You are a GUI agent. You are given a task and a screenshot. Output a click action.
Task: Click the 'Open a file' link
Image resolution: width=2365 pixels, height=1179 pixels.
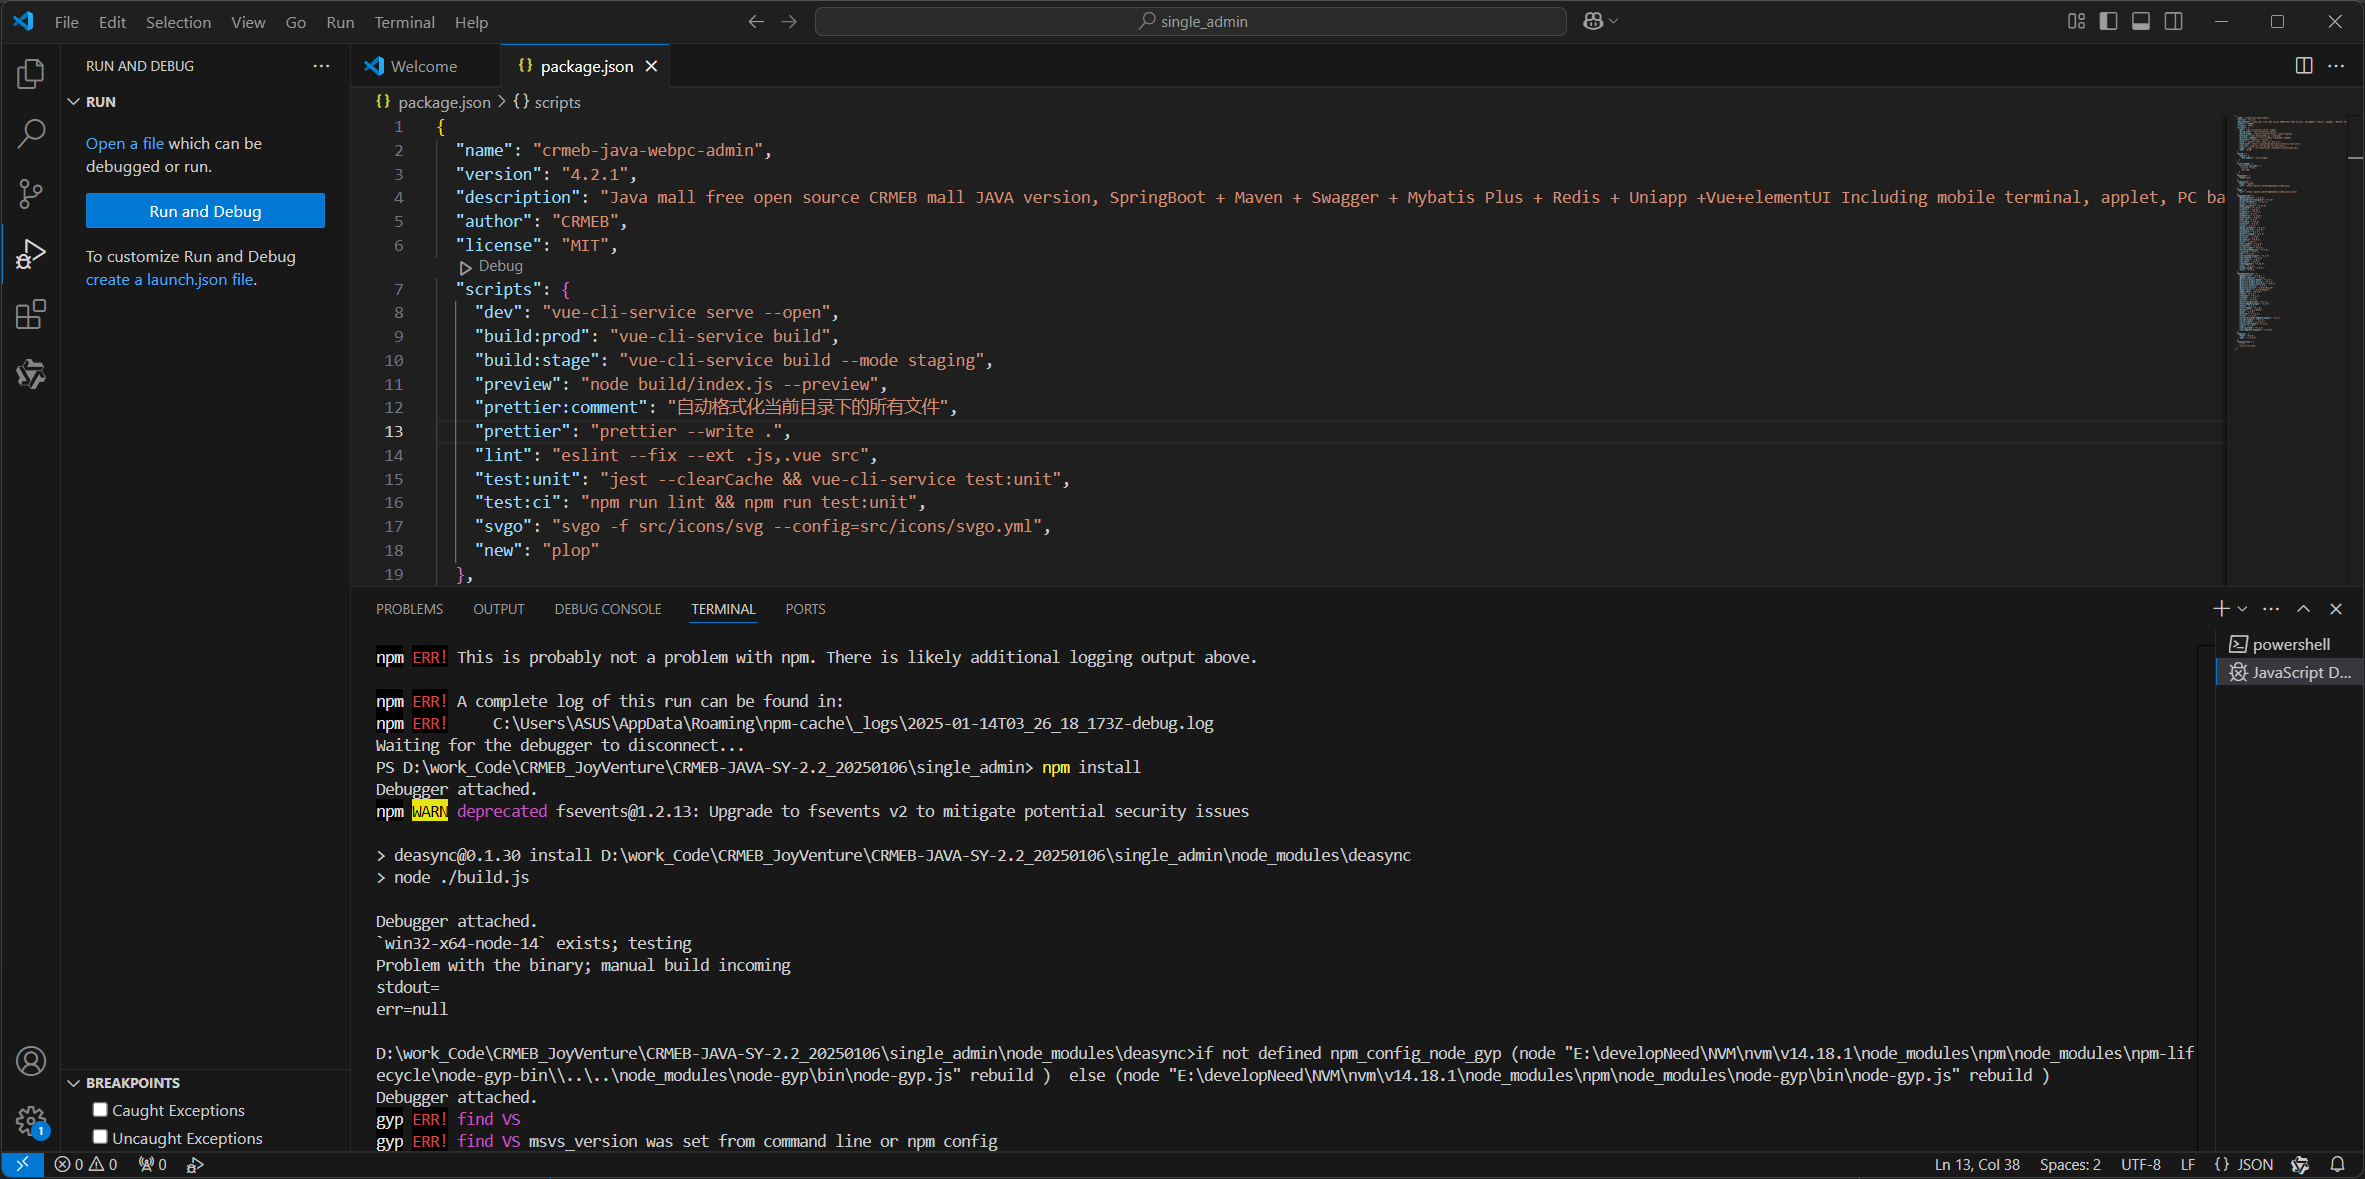pos(124,144)
